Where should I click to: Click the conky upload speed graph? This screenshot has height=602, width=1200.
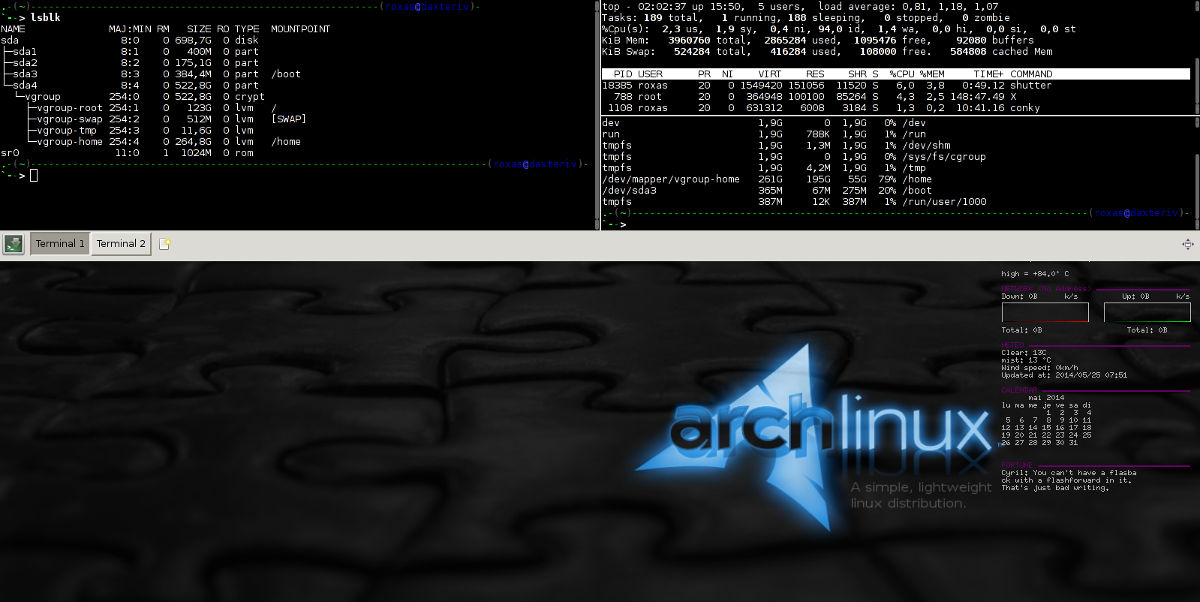(x=1147, y=312)
